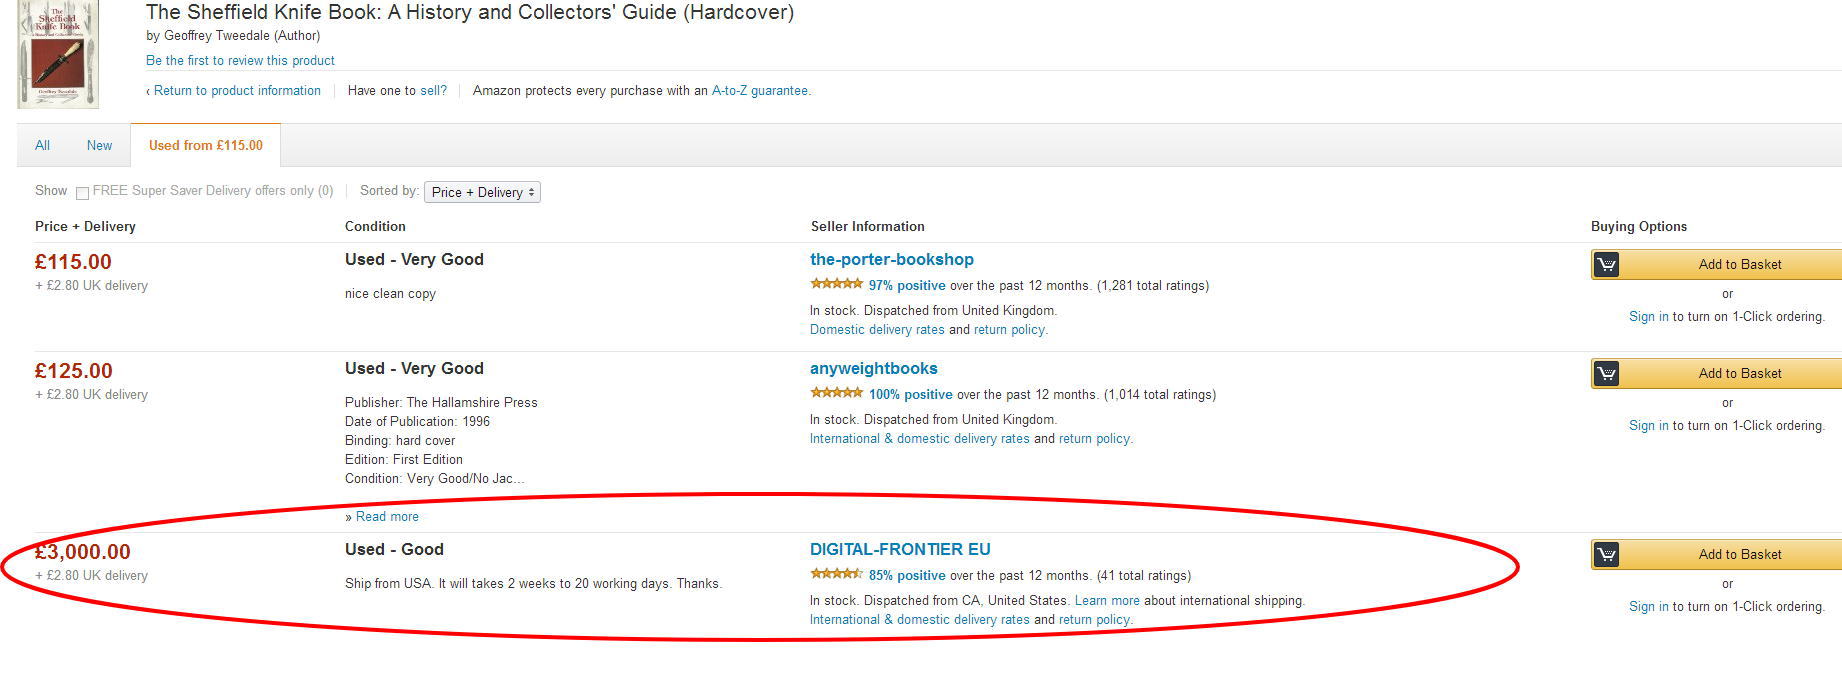Click basket icon for £125.00 offer

point(1606,374)
